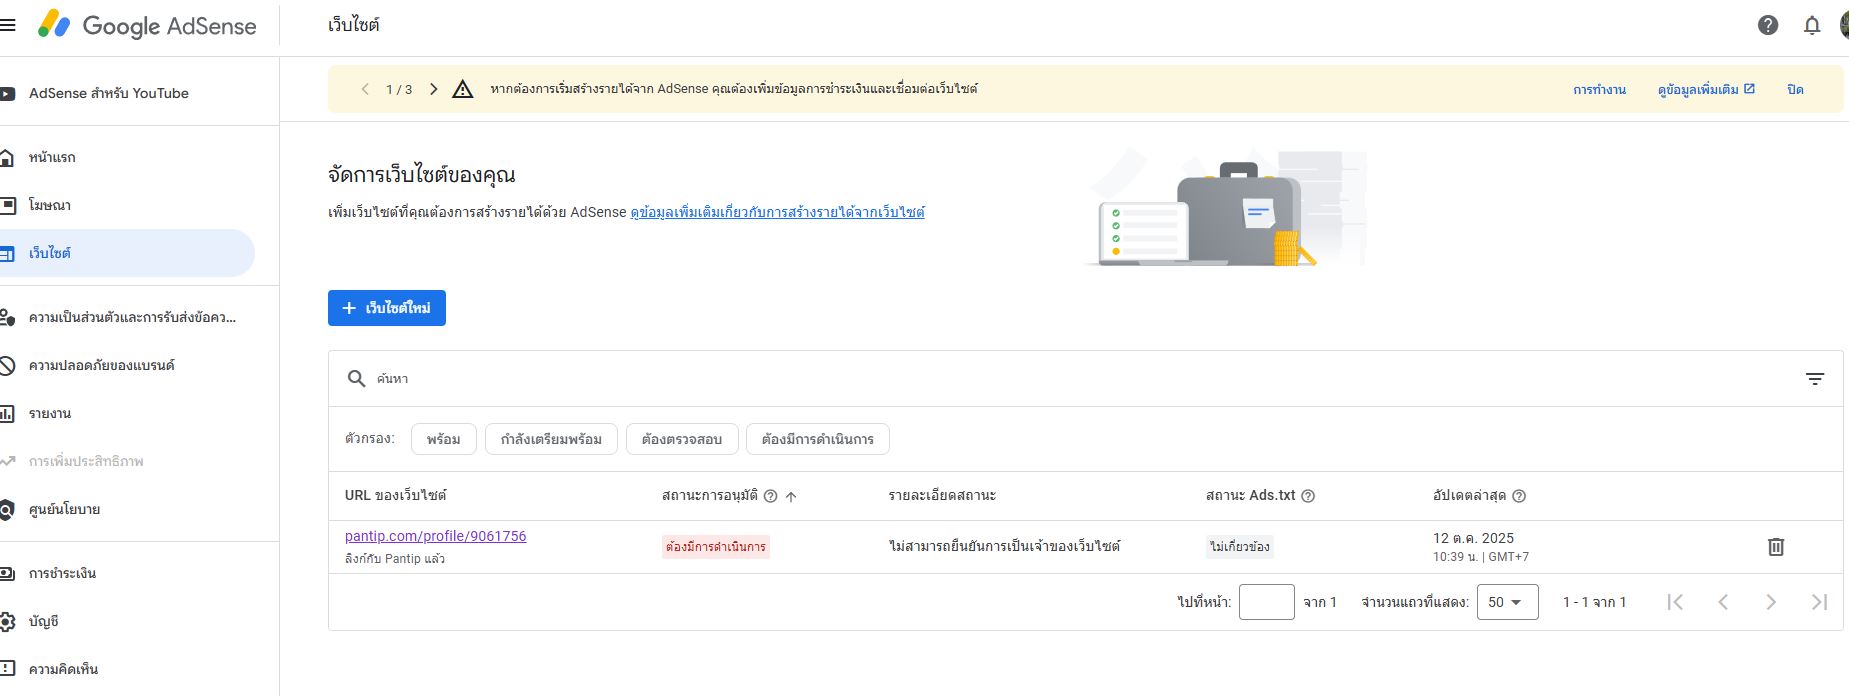Open การเพิ่มประสิทธิภาพ optimization section
The width and height of the screenshot is (1849, 696).
[125, 461]
